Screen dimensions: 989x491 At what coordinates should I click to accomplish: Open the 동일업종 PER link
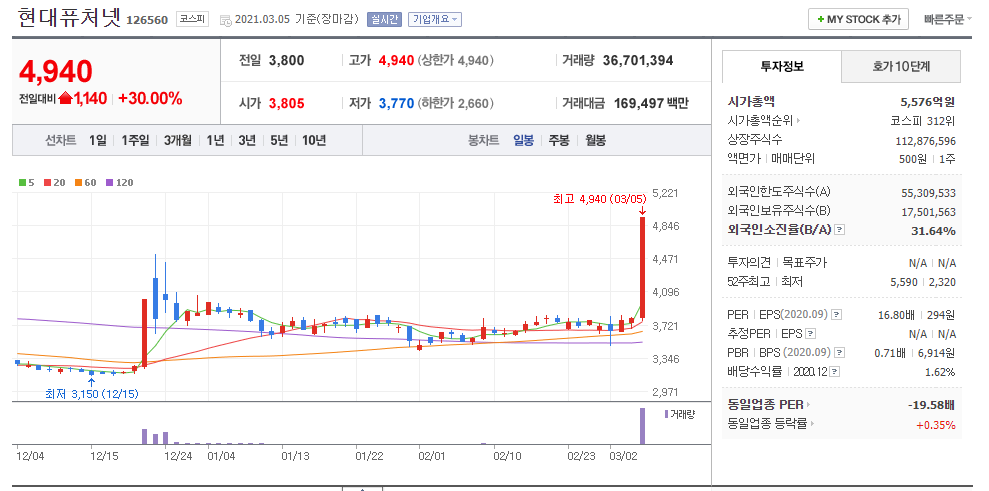tap(766, 404)
